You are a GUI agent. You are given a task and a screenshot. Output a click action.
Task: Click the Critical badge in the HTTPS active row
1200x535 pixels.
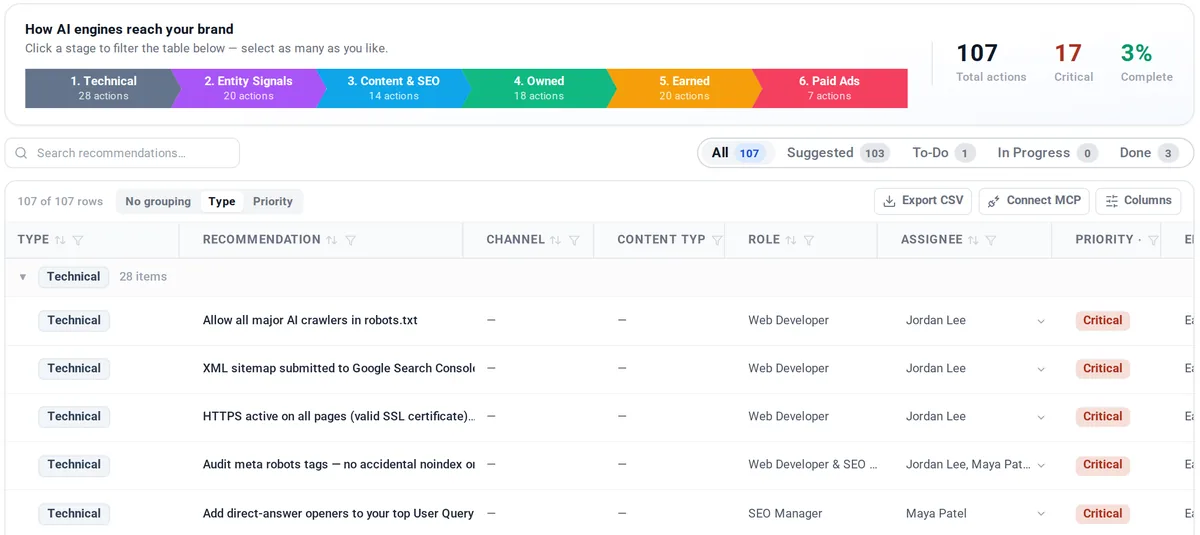tap(1102, 417)
